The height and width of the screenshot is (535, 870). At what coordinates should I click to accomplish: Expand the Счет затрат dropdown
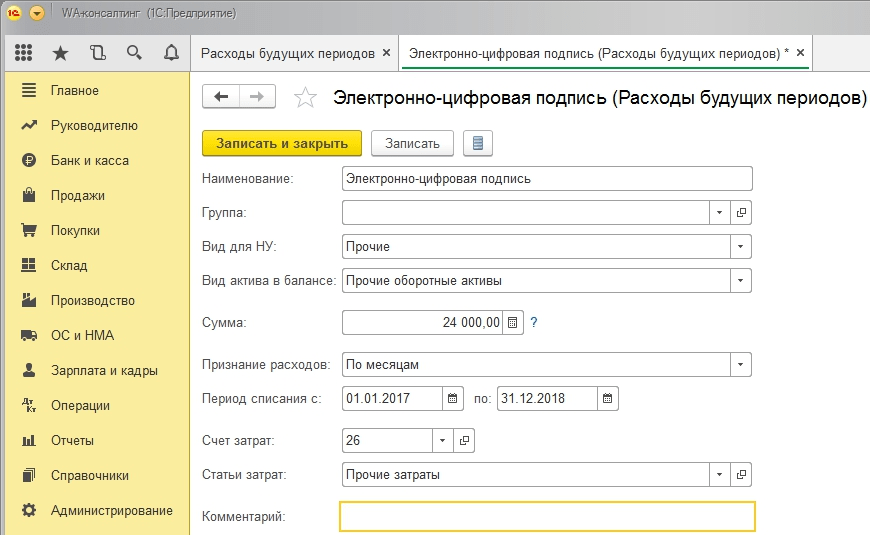(x=444, y=440)
